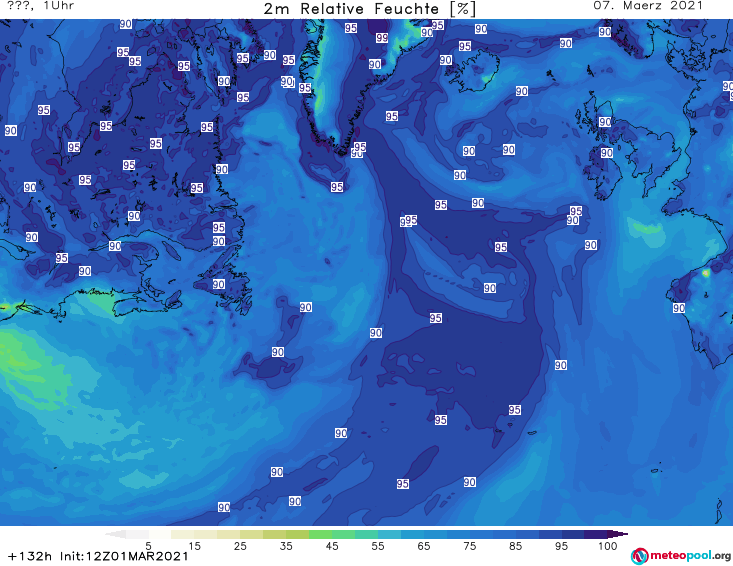Click the "95" label under the colorbar
Screen dimensions: 733x566
561,546
